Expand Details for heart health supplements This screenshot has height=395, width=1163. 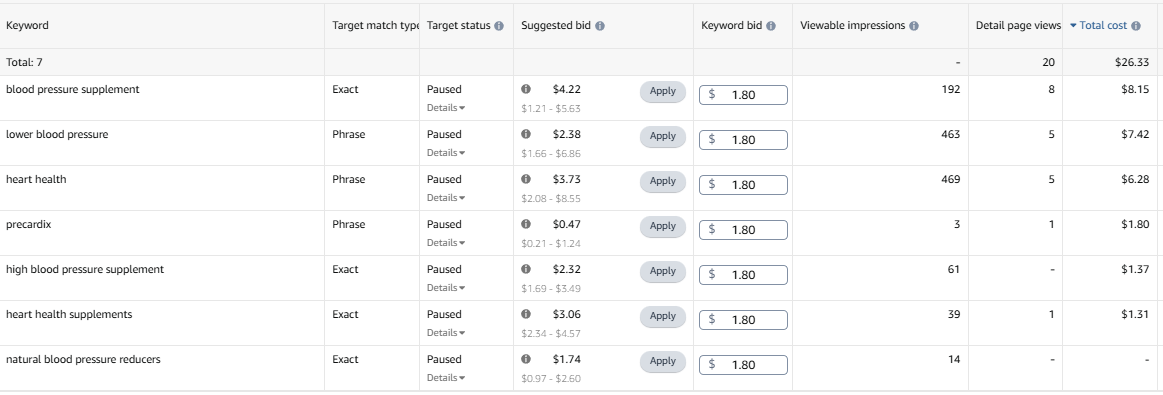446,333
